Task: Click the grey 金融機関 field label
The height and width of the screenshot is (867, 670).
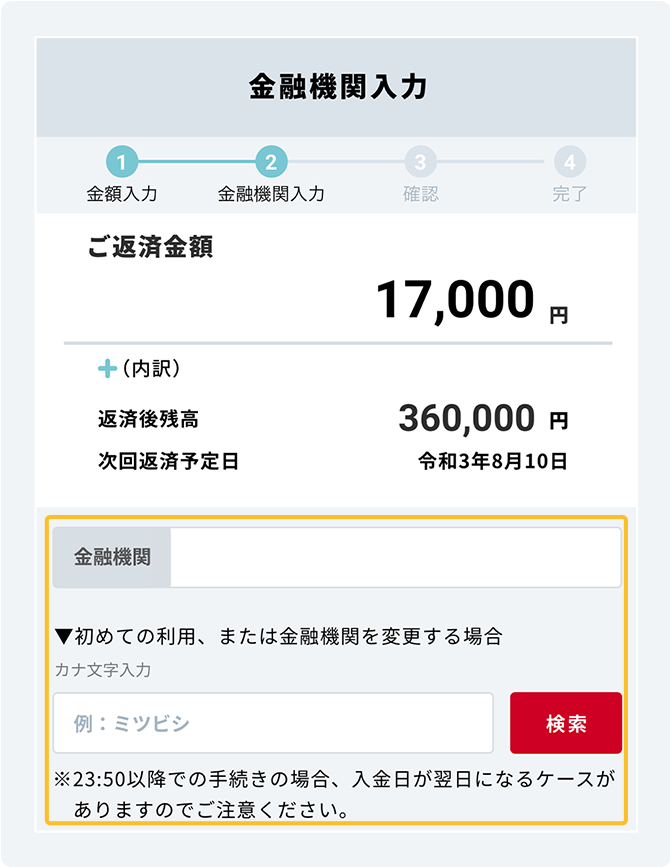Action: tap(112, 557)
